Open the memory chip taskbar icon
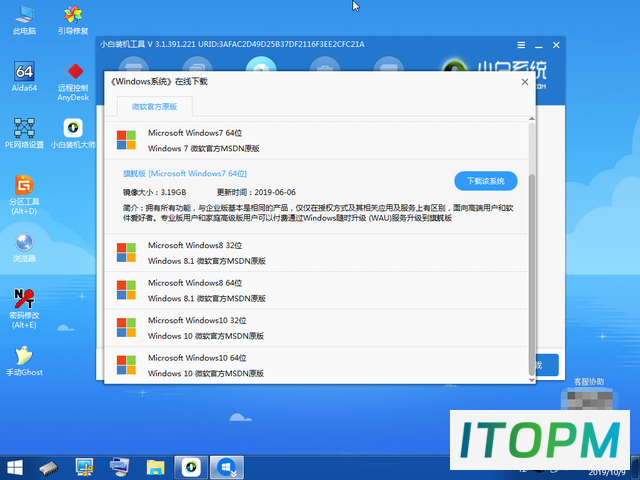 [49, 468]
